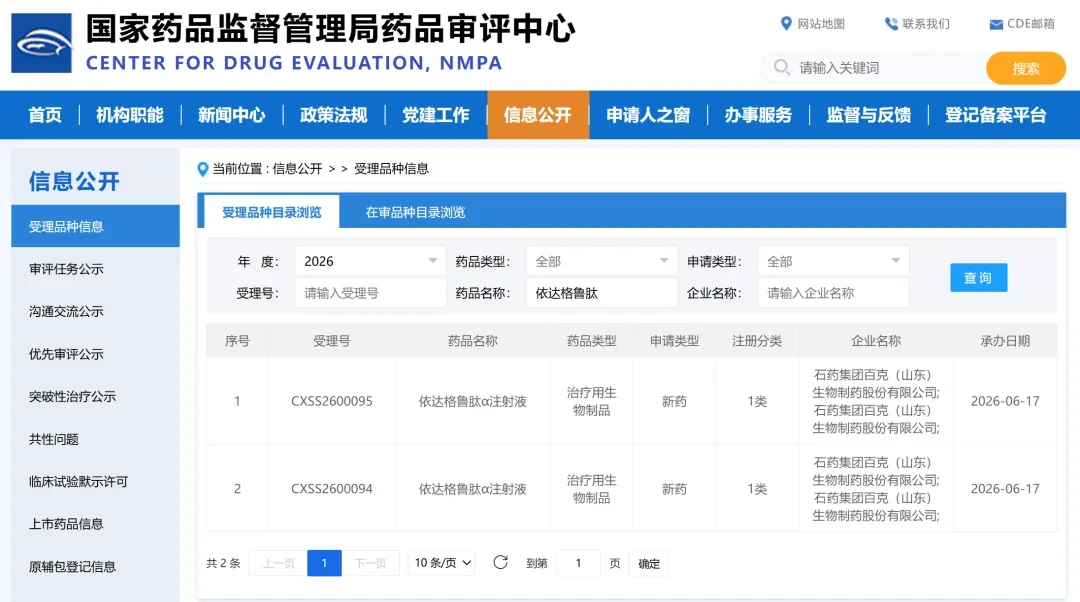Open 申请人之窗 in the navigation bar

click(648, 115)
